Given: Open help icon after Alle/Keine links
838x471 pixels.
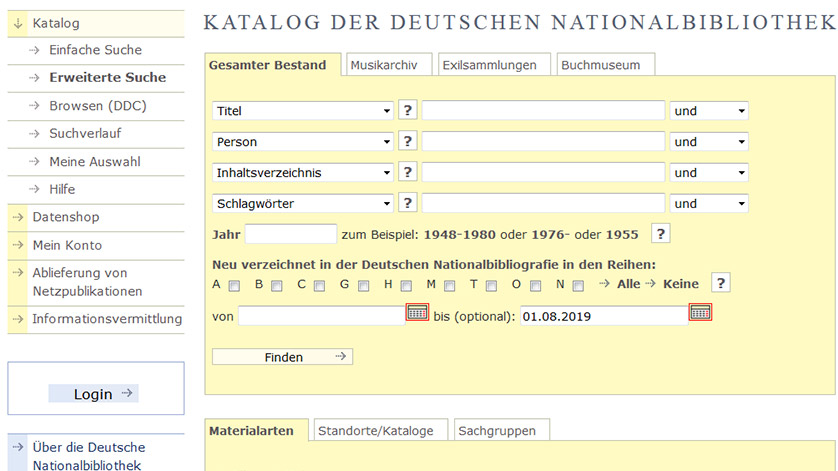Looking at the screenshot, I should point(720,284).
